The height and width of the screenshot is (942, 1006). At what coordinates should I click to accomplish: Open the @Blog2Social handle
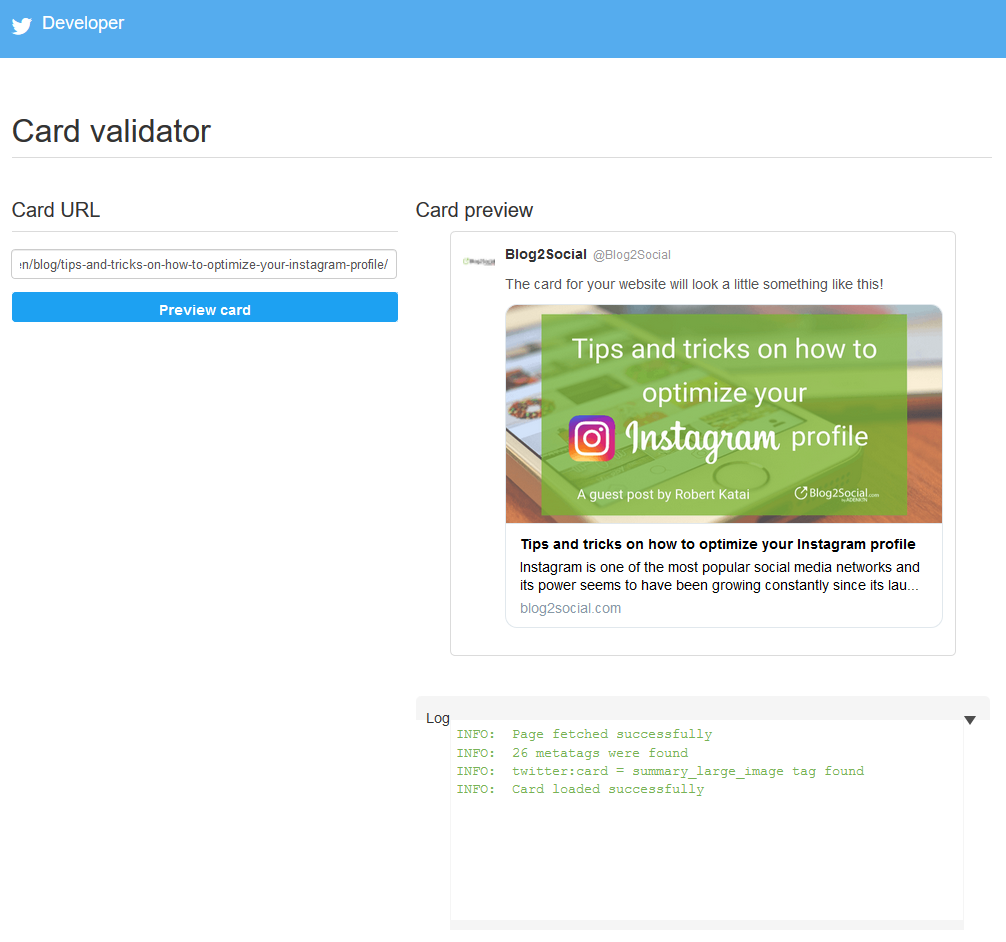click(x=632, y=255)
